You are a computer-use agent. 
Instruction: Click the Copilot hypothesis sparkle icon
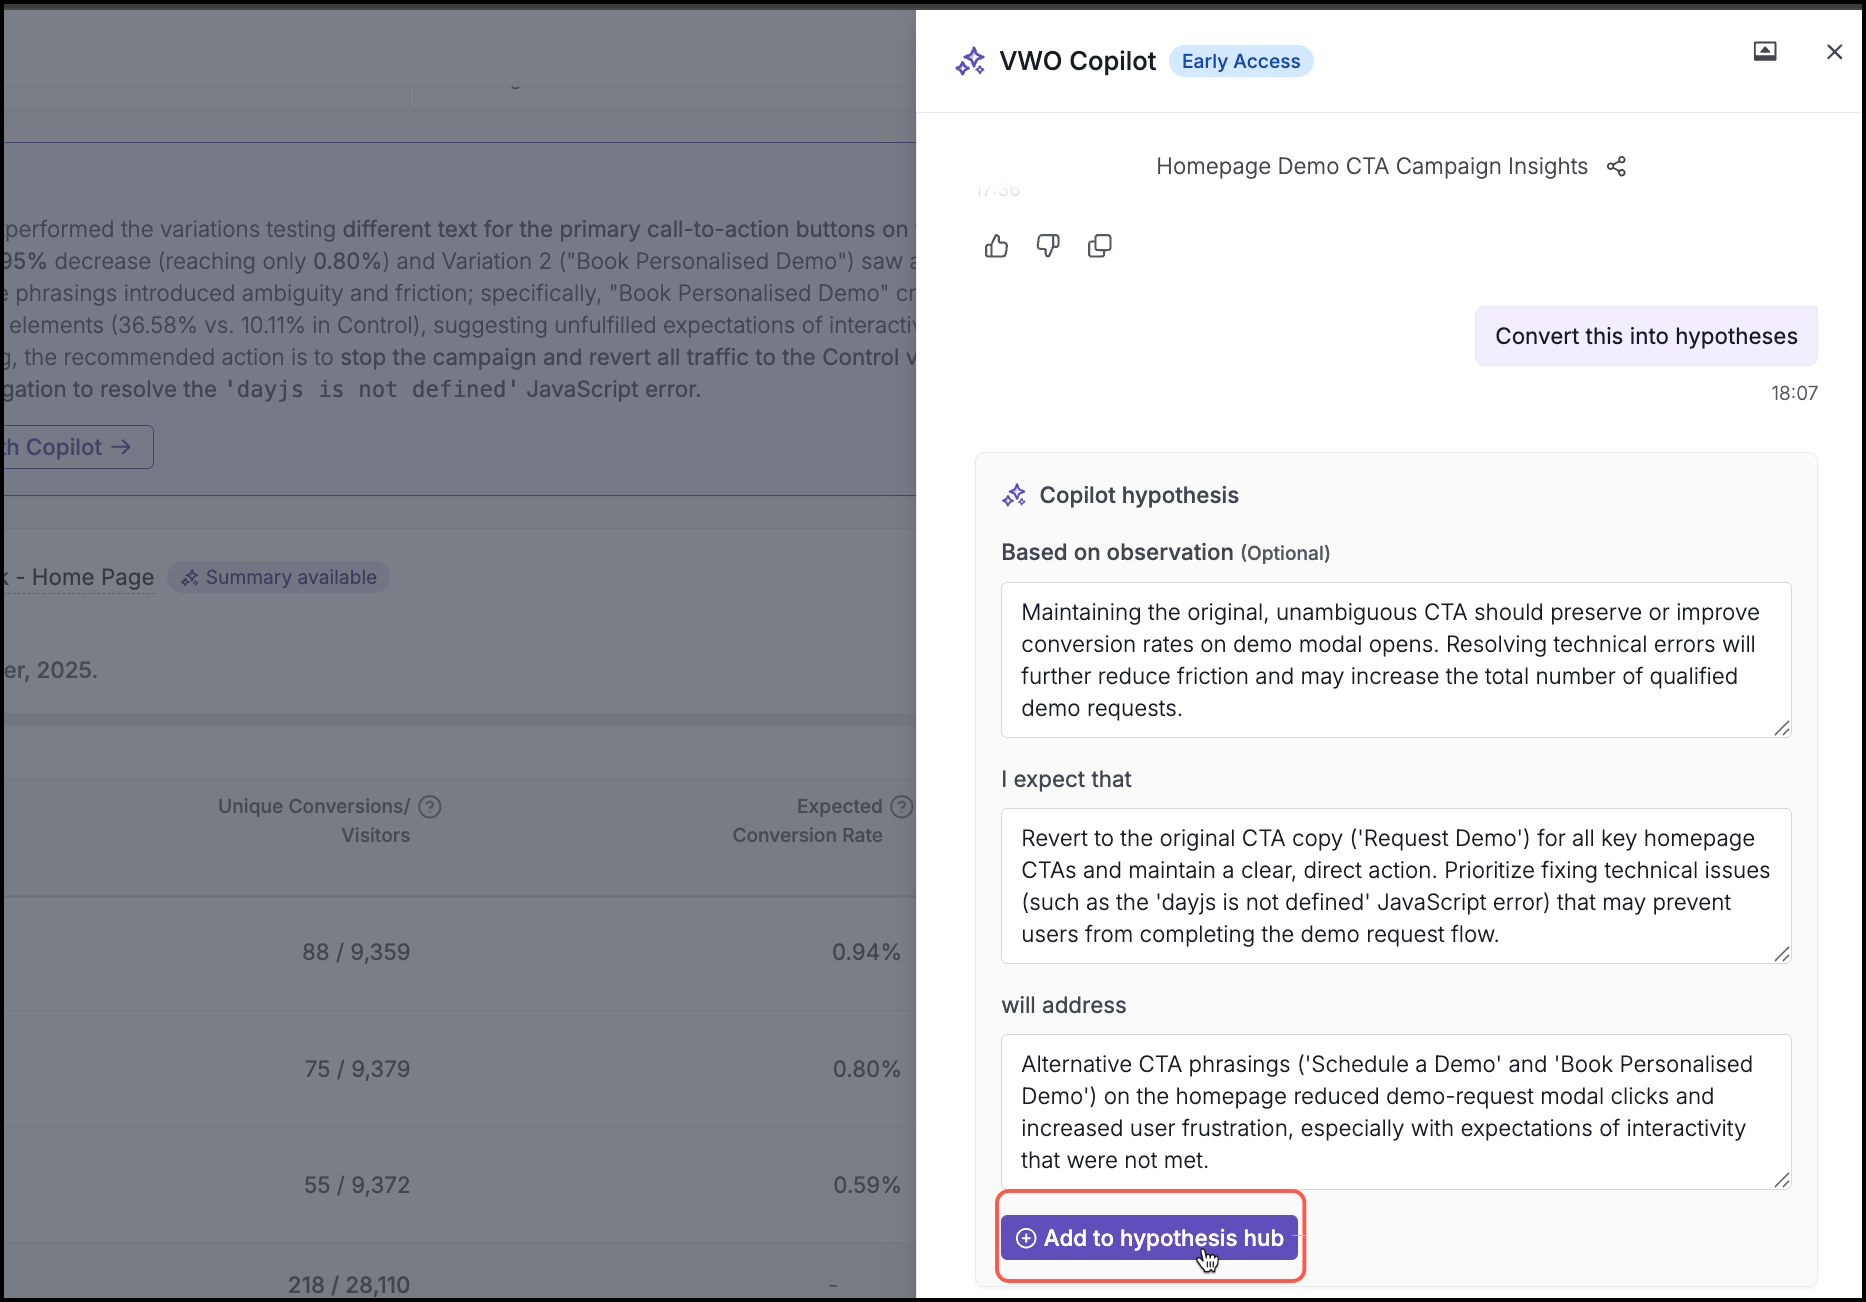click(1014, 496)
